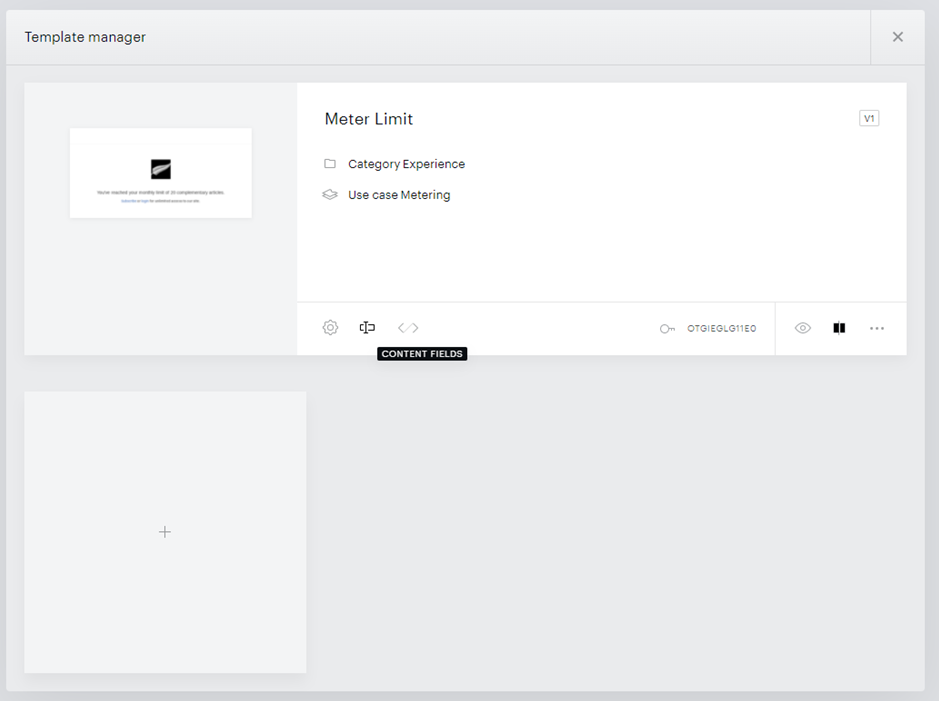
Task: Open the V1 version badge
Action: (869, 119)
